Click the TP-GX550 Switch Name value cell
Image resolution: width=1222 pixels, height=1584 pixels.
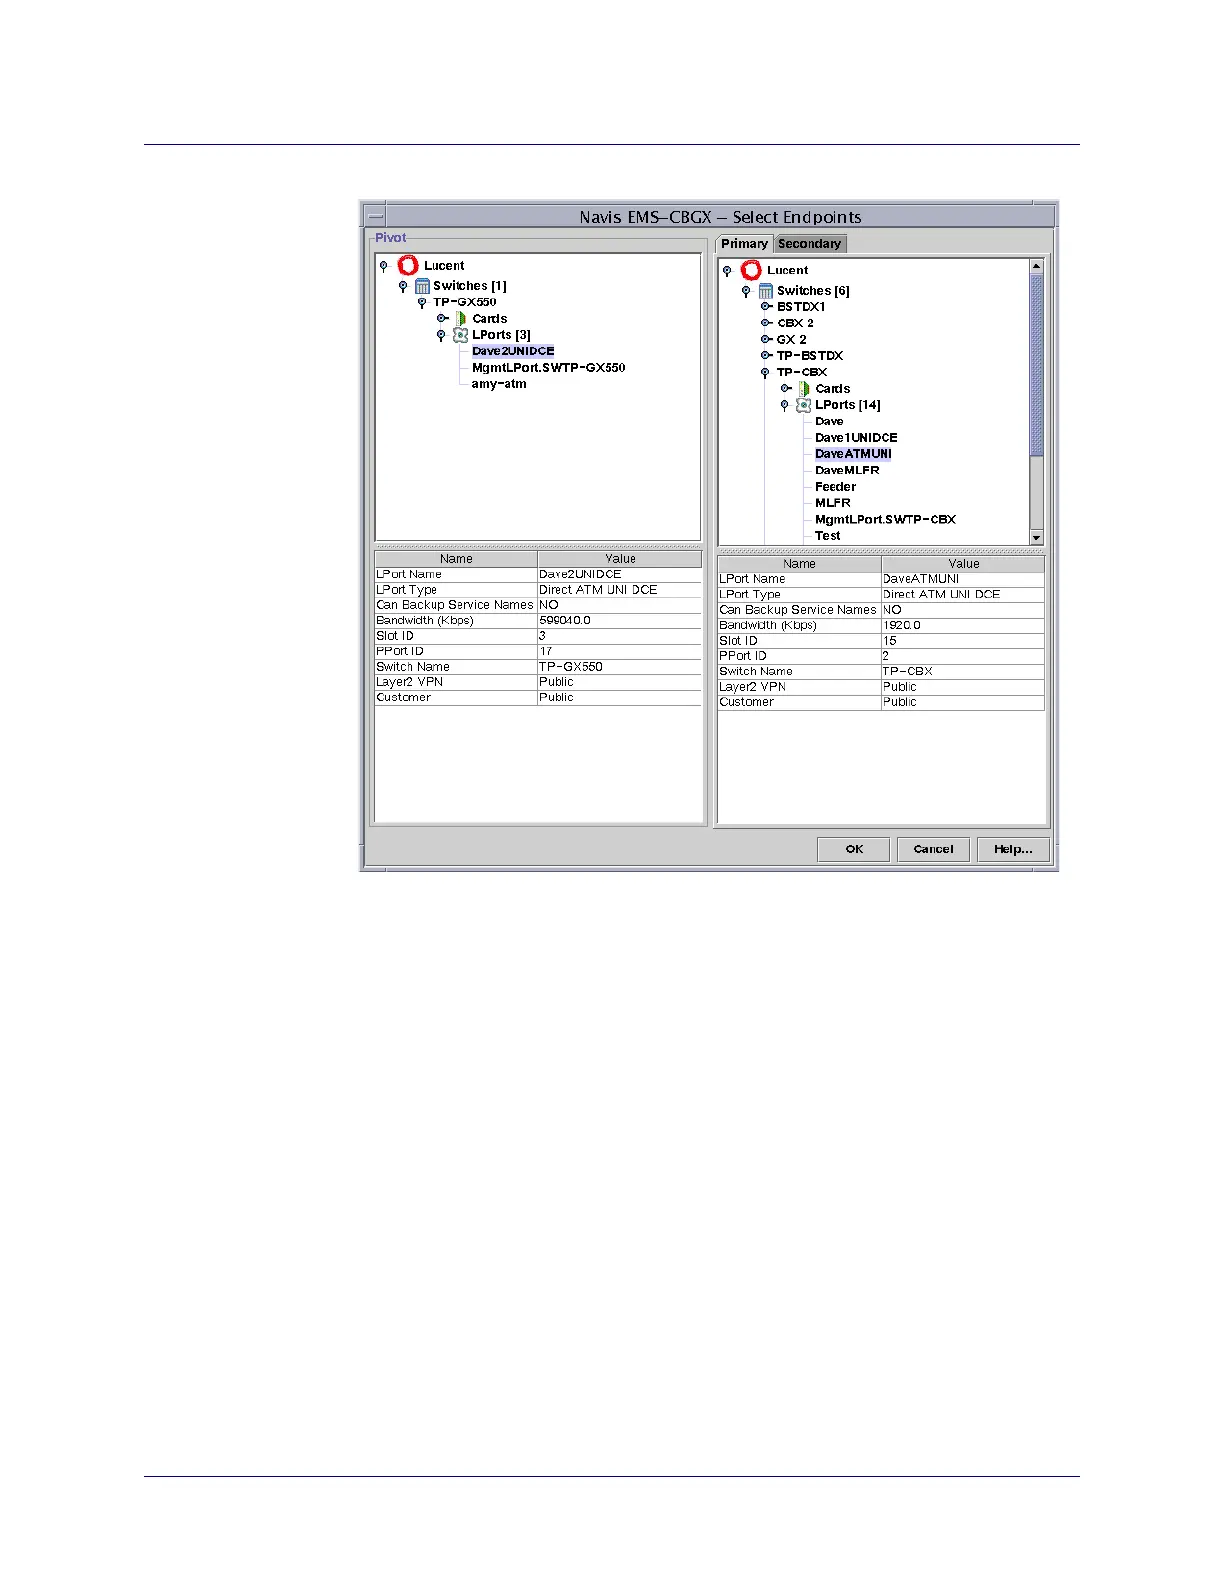click(620, 667)
